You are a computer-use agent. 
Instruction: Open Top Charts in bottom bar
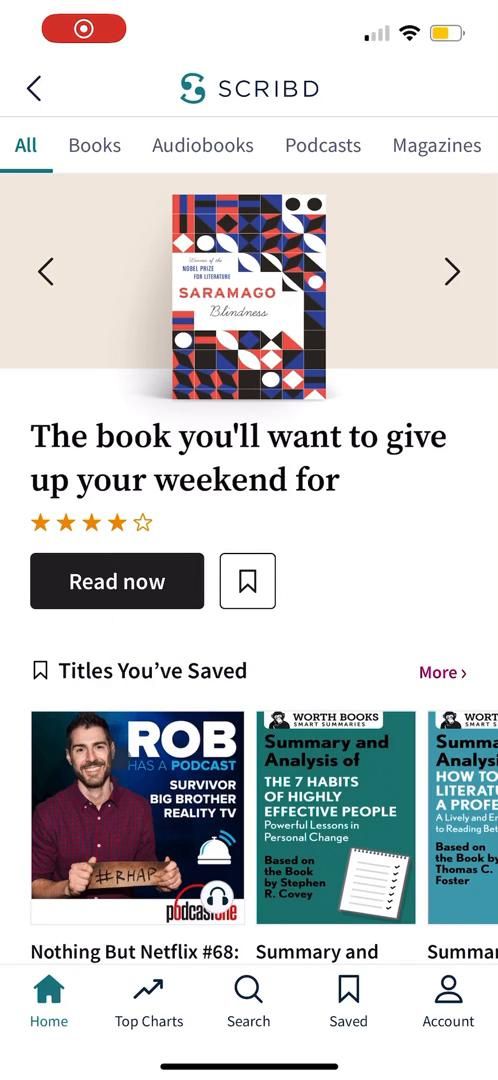tap(149, 991)
